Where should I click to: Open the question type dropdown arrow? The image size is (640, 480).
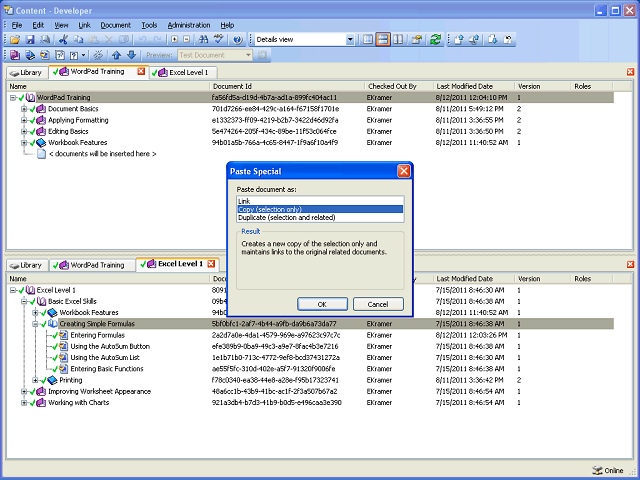tap(83, 55)
